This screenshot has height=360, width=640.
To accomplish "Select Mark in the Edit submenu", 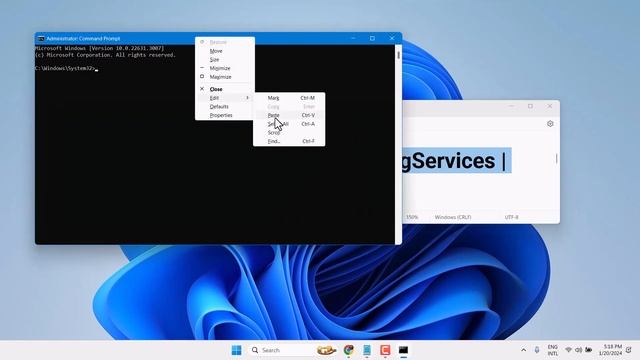I will [x=289, y=98].
